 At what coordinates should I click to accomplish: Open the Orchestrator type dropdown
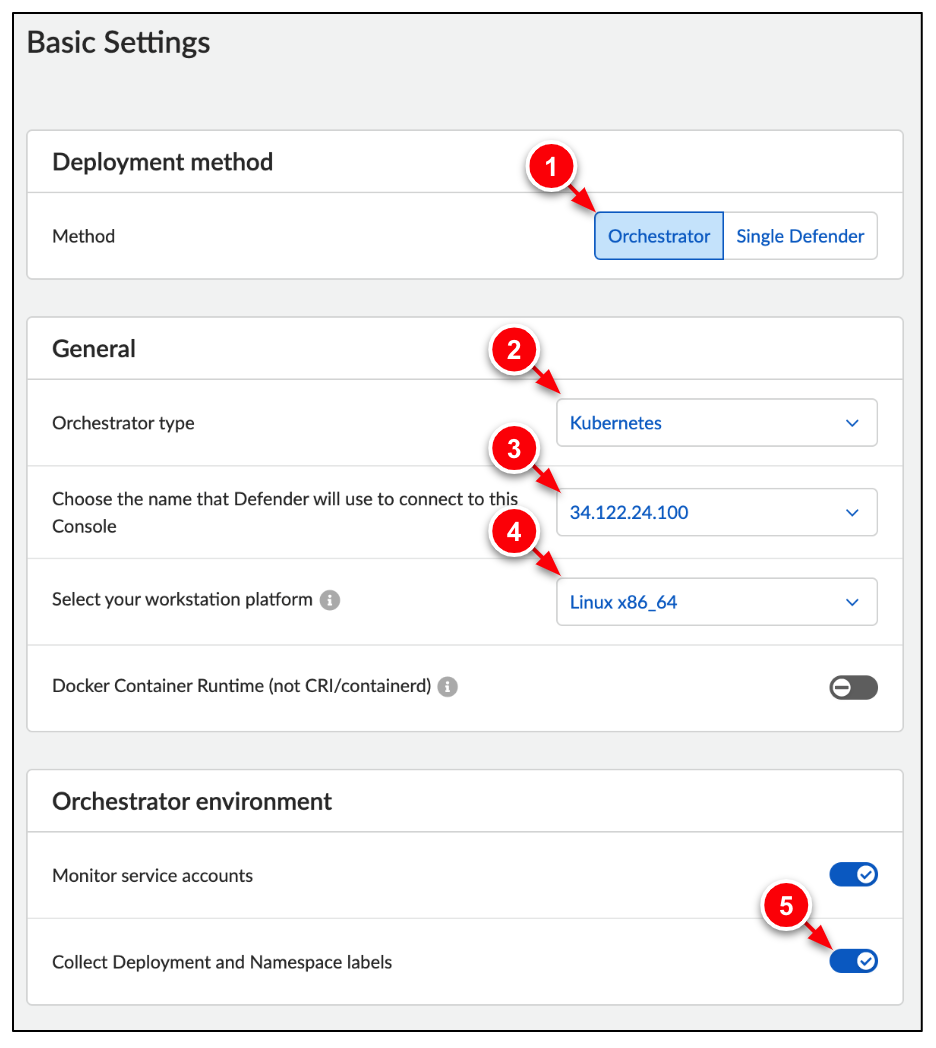[716, 422]
